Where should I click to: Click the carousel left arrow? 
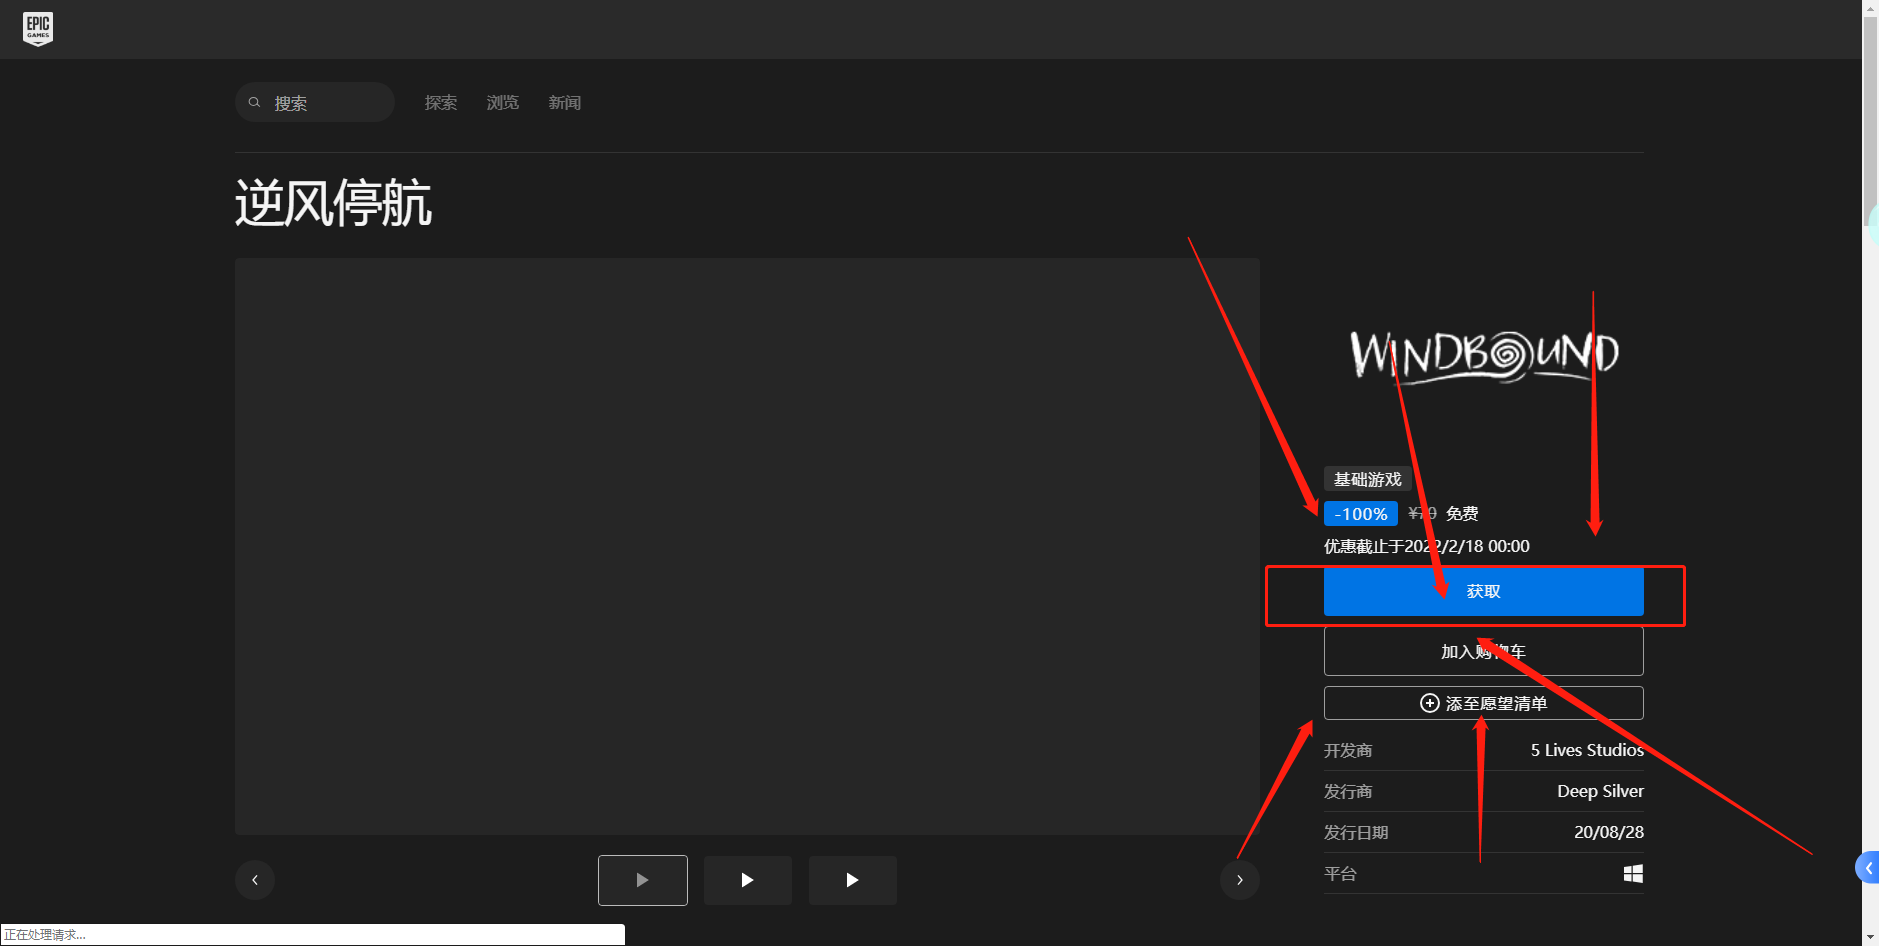(x=255, y=880)
